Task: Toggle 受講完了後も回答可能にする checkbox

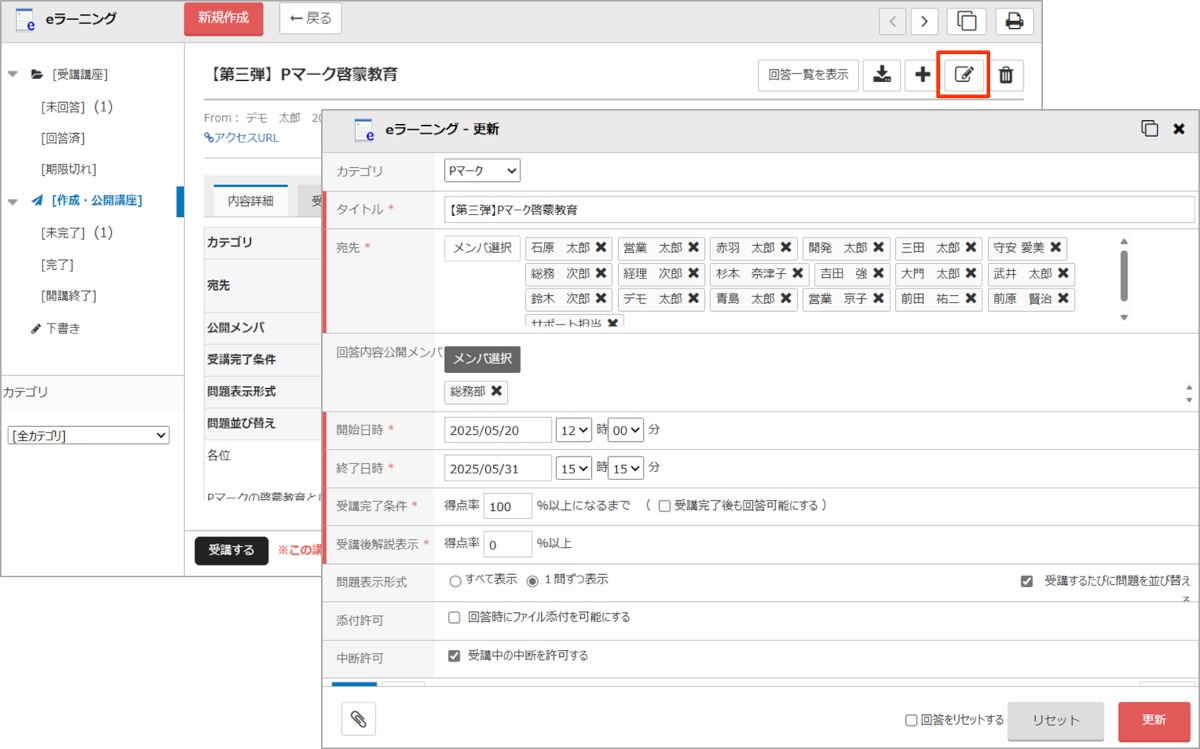Action: tap(664, 506)
